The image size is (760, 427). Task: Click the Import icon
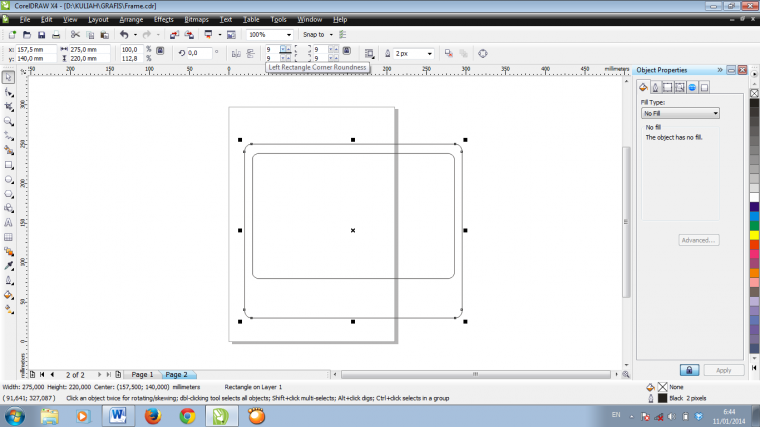click(x=174, y=35)
